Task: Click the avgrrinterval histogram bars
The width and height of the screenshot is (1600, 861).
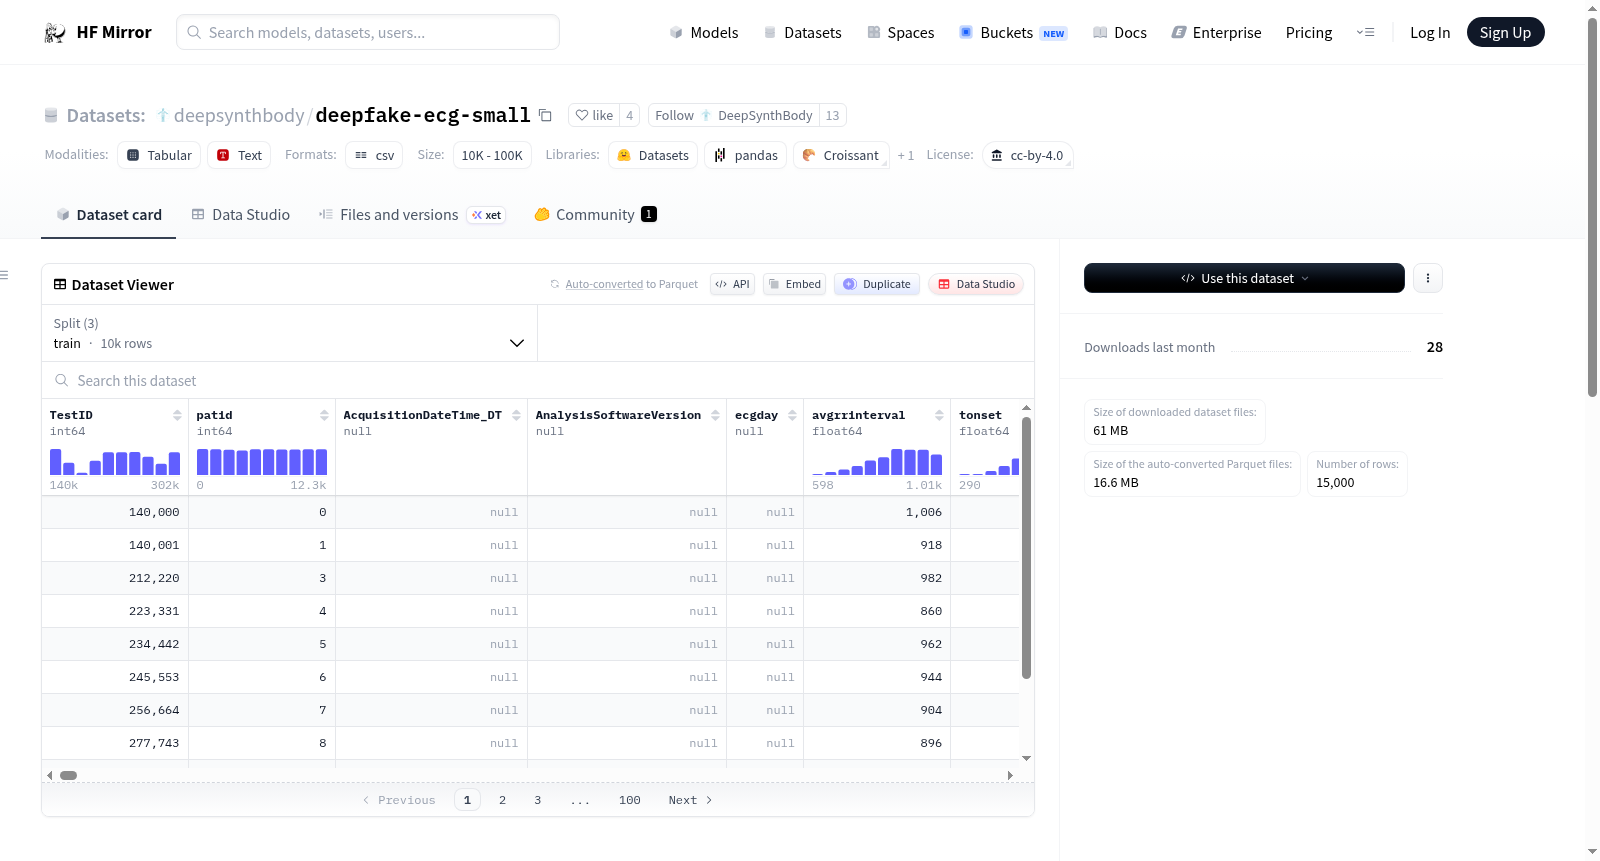Action: click(x=877, y=462)
